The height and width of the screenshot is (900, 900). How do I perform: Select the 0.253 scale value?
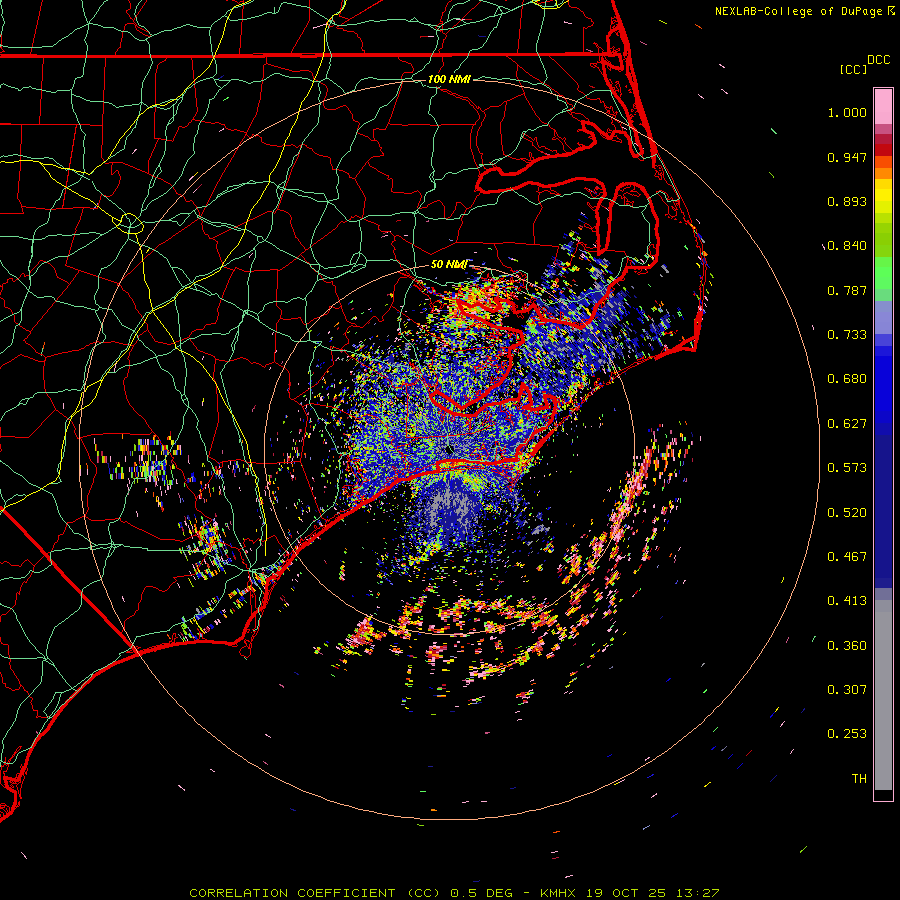847,734
